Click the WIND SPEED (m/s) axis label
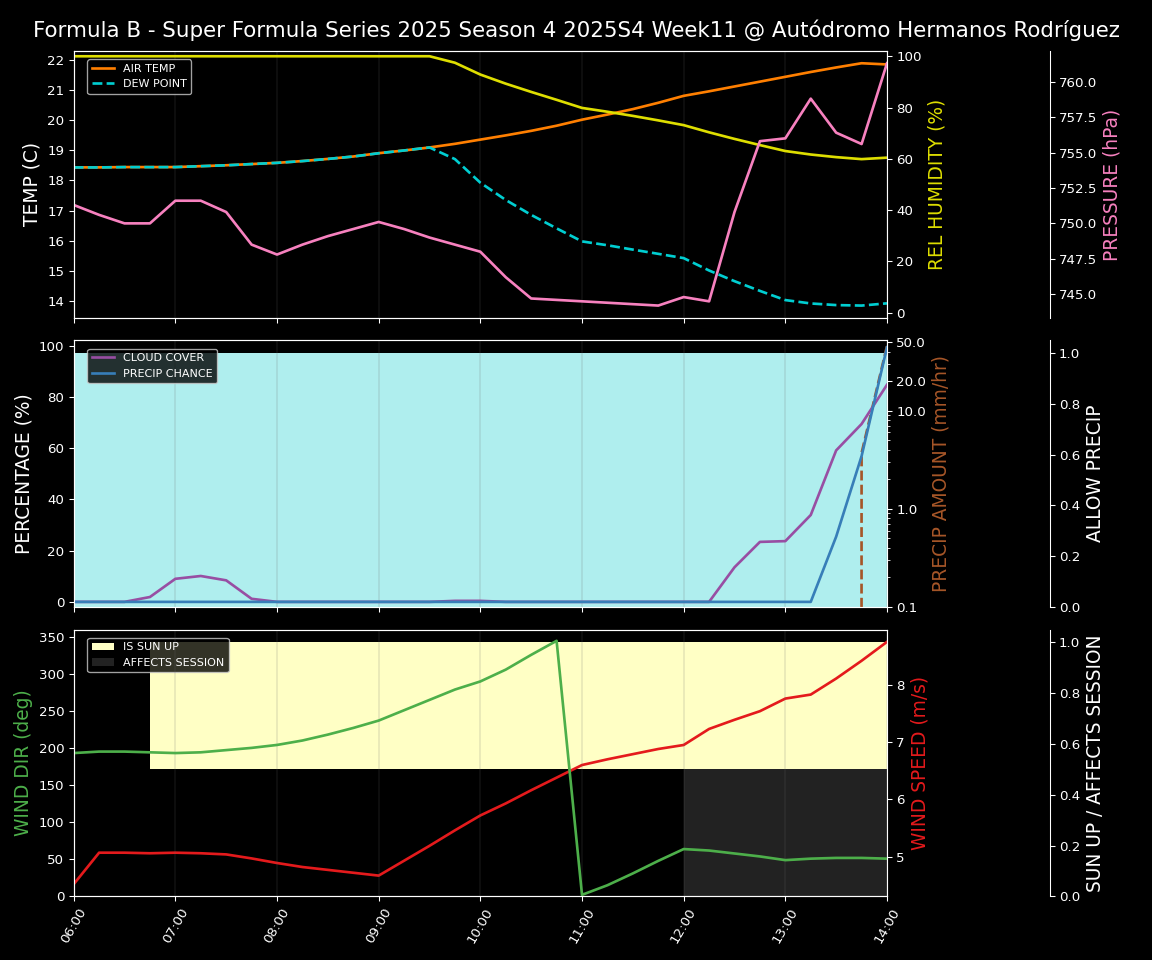The image size is (1152, 960). (919, 763)
